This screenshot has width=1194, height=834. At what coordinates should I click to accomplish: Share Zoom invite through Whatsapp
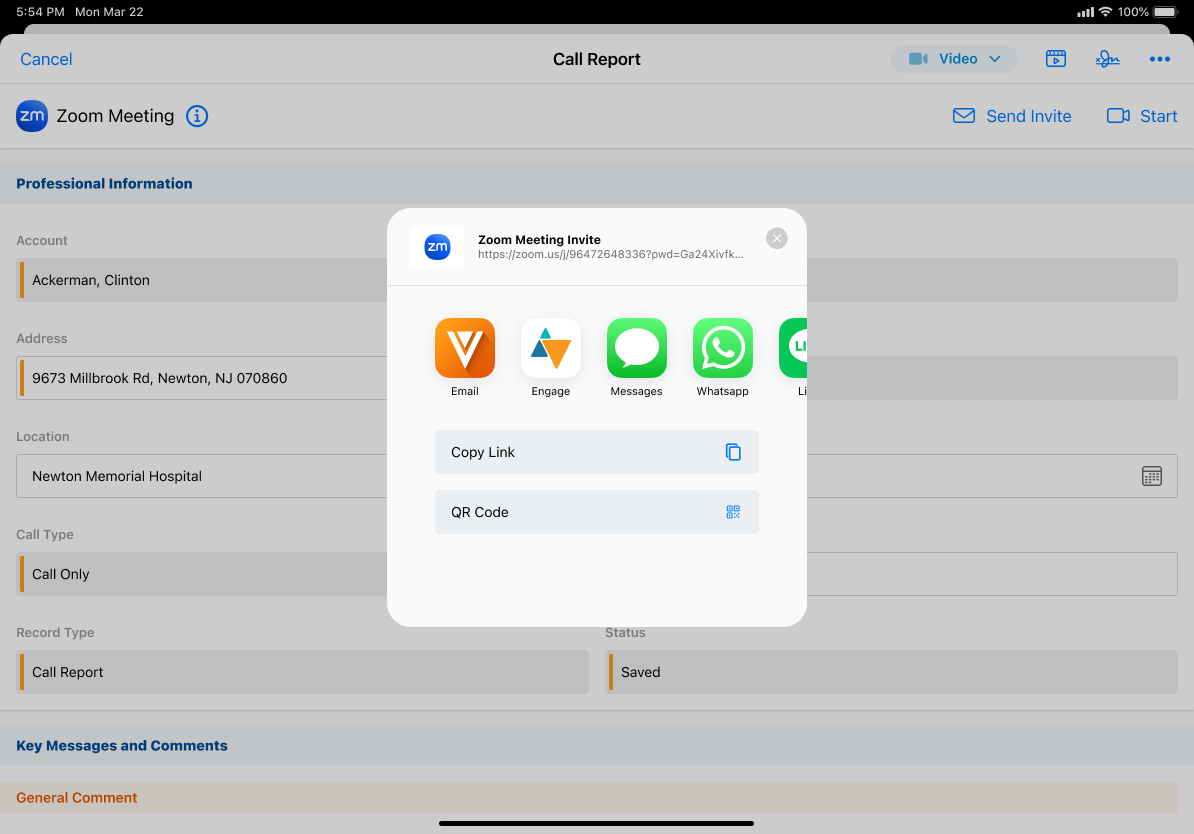click(x=723, y=348)
